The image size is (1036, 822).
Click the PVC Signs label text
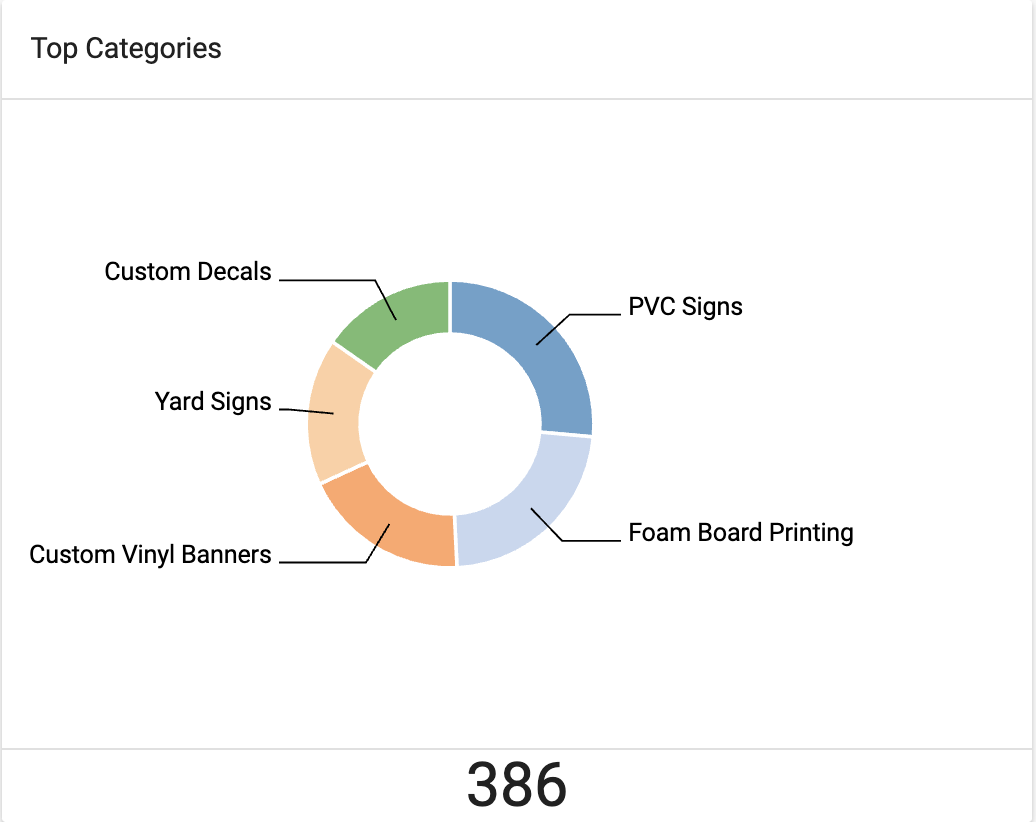pos(685,307)
